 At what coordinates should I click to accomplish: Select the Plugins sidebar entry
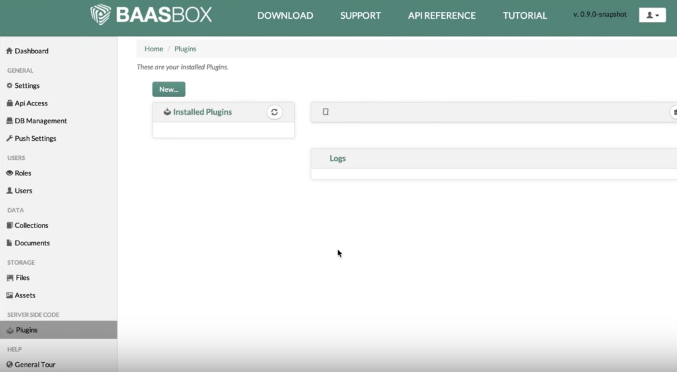(x=58, y=330)
